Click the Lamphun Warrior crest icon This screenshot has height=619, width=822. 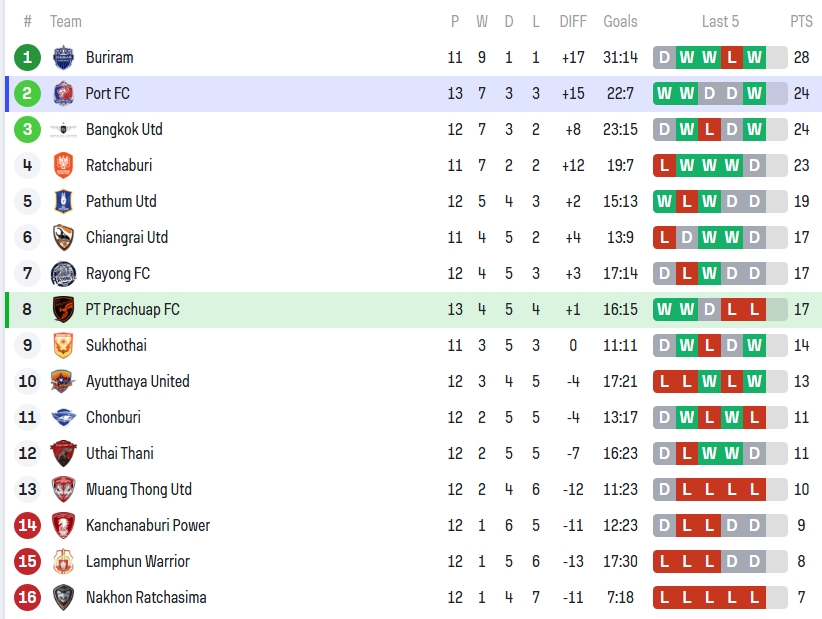[64, 561]
